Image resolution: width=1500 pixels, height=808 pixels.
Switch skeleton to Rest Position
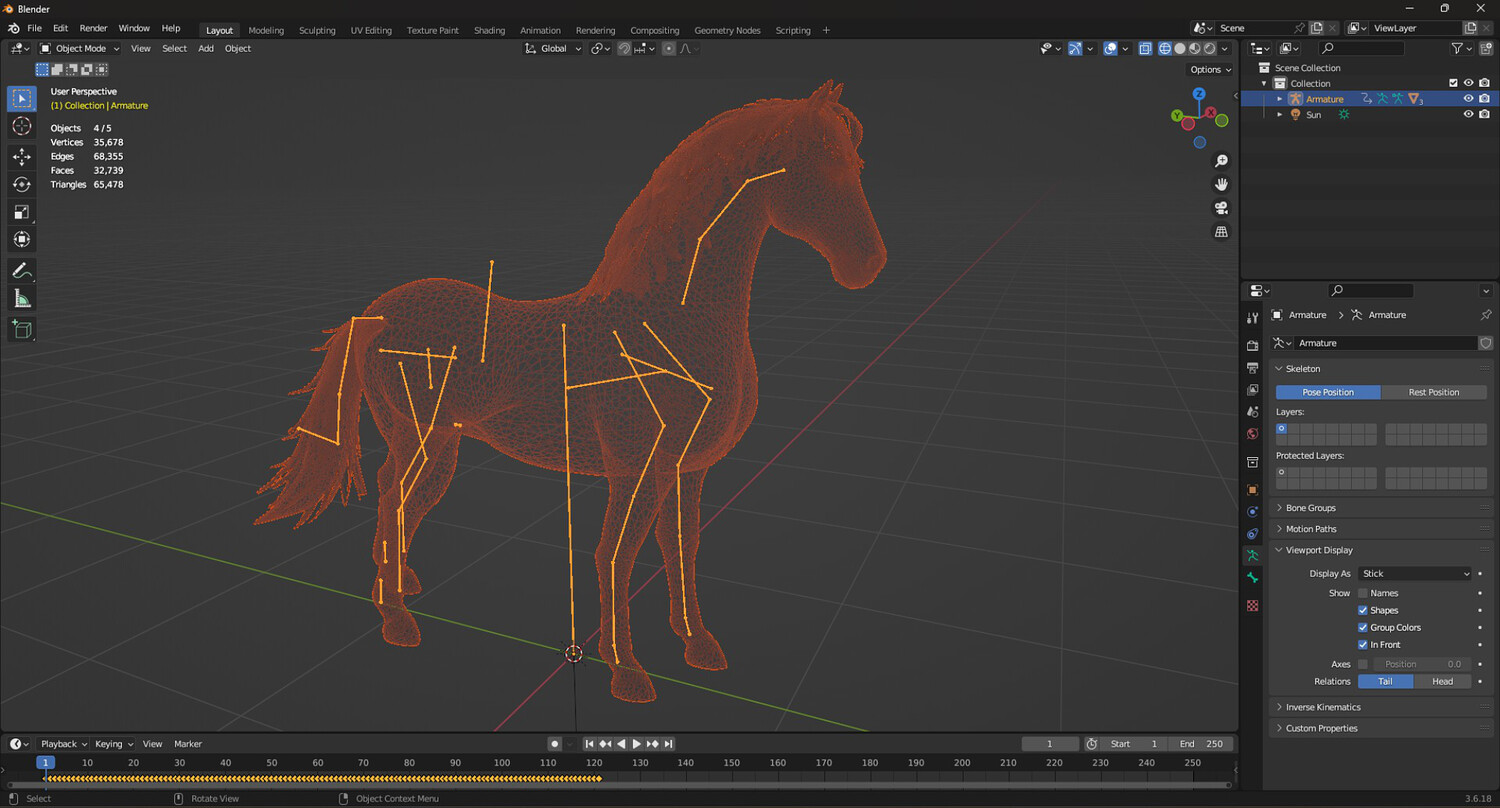click(x=1434, y=392)
